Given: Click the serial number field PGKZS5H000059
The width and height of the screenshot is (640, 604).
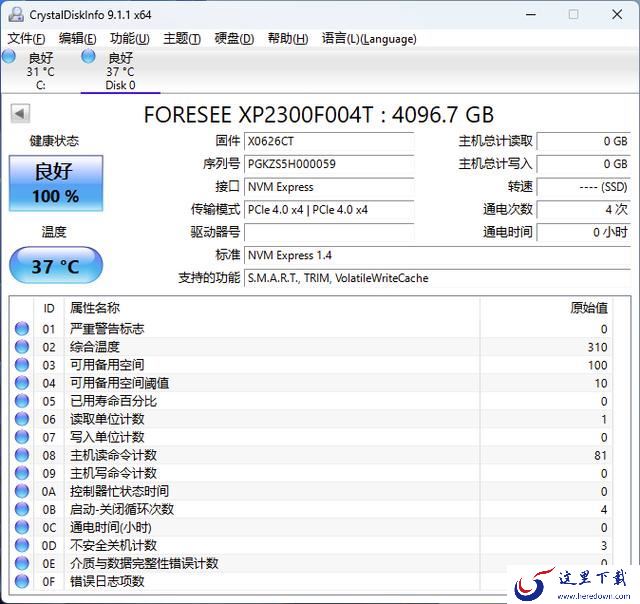Looking at the screenshot, I should click(329, 164).
